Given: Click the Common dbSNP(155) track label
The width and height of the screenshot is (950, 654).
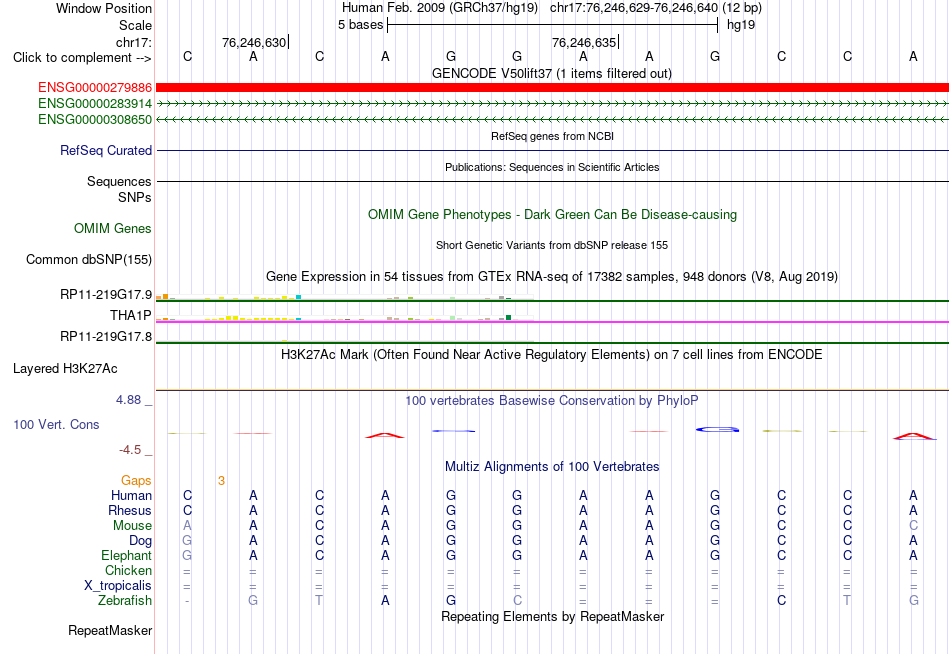Looking at the screenshot, I should (x=88, y=259).
